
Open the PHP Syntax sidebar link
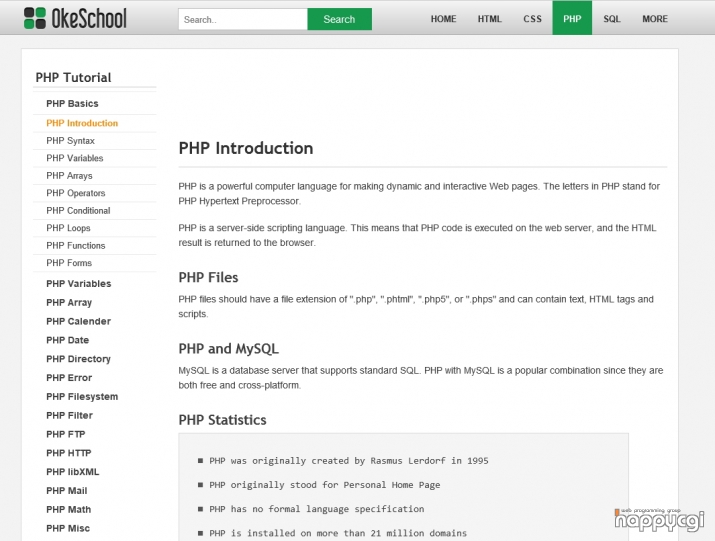pos(70,140)
